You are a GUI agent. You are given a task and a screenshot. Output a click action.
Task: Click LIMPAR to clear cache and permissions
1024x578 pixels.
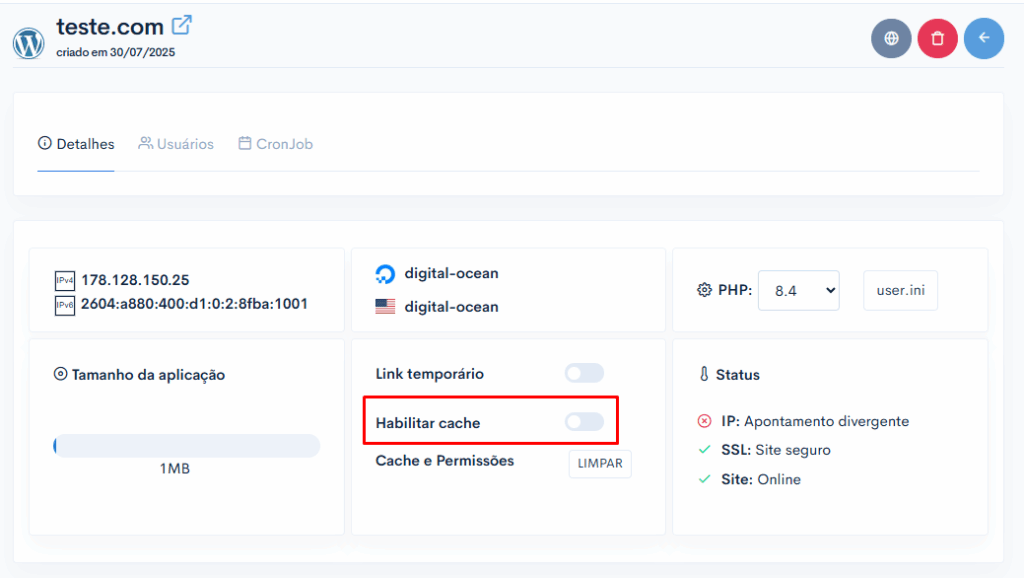(x=600, y=464)
